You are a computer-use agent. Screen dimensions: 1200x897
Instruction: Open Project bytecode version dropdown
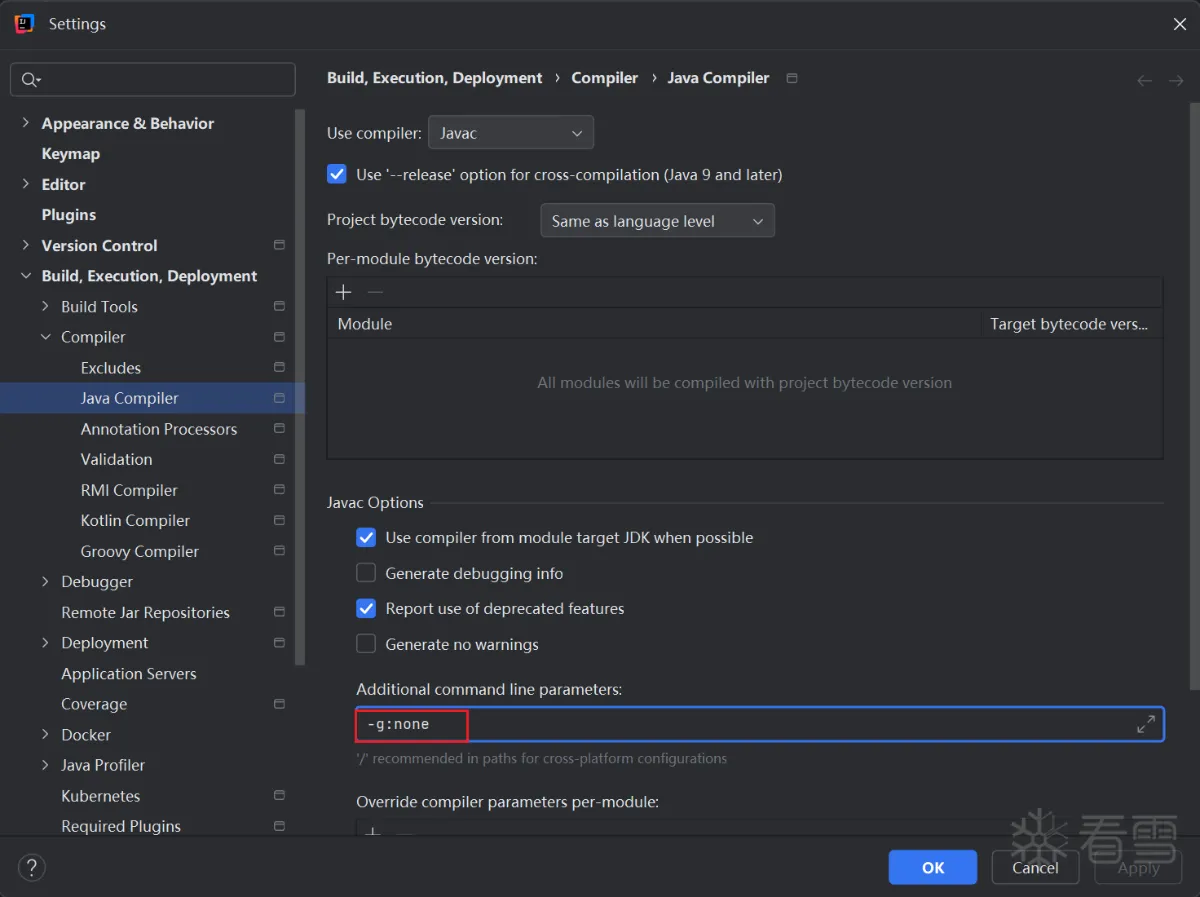click(656, 221)
